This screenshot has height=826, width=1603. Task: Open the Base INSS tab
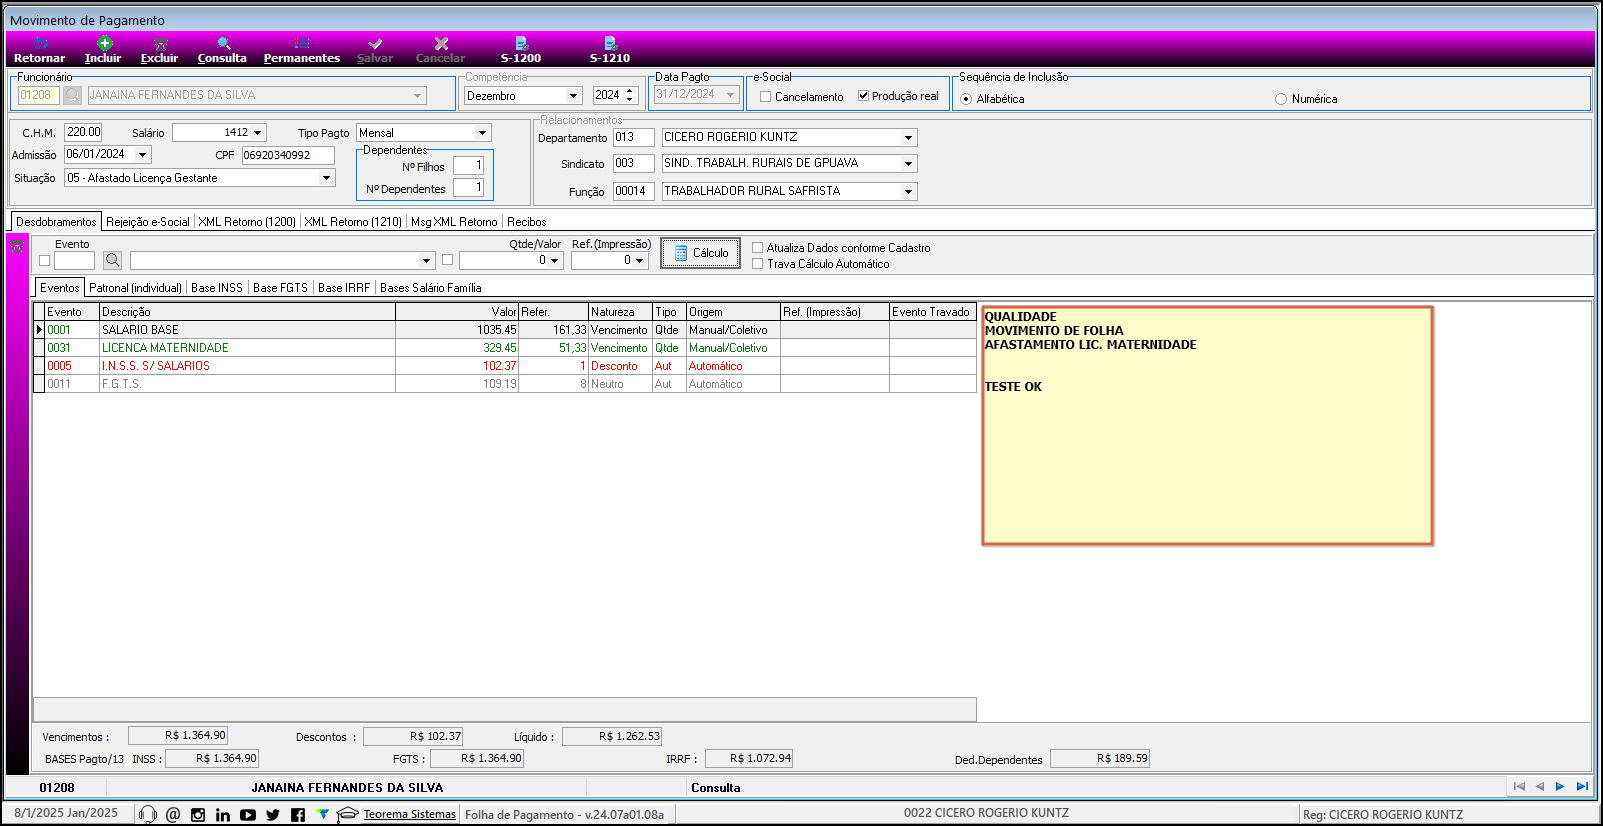click(217, 288)
